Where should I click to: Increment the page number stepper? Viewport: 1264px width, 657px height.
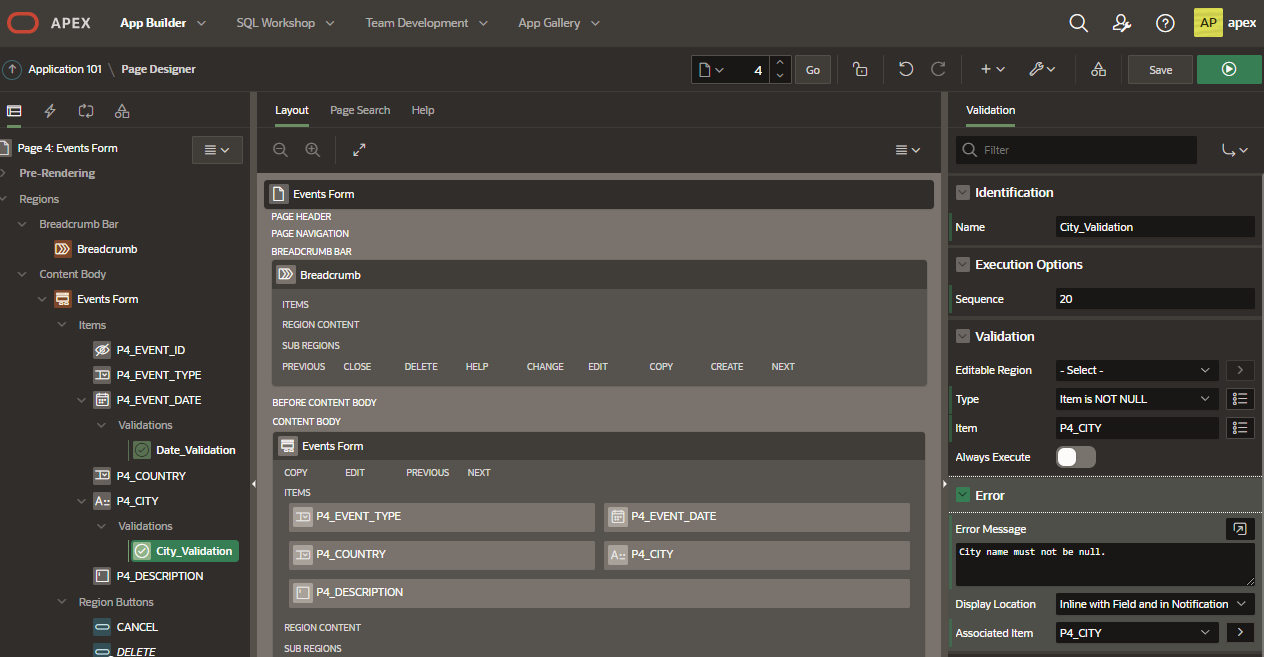tap(782, 62)
